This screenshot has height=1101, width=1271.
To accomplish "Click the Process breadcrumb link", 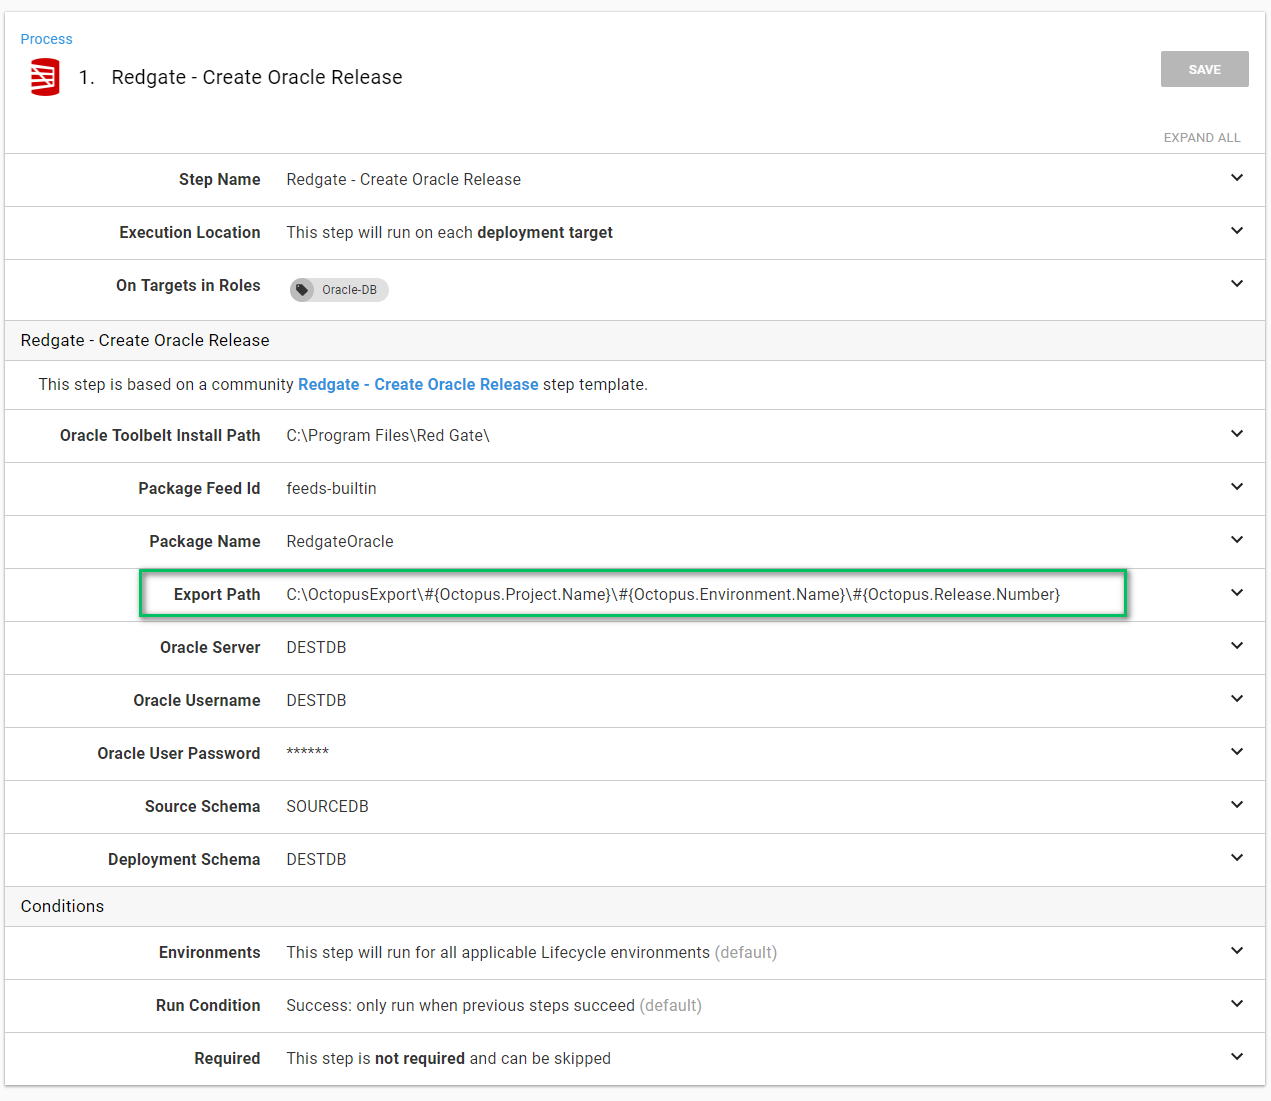I will click(x=46, y=39).
